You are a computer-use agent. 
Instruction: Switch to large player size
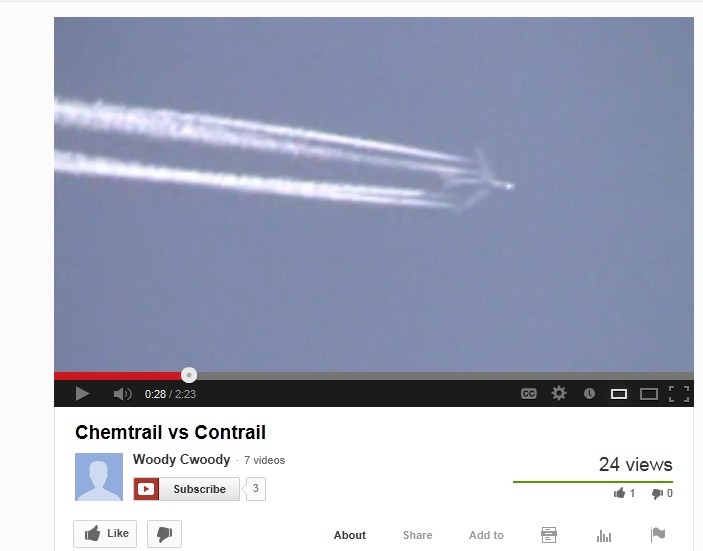click(x=649, y=394)
